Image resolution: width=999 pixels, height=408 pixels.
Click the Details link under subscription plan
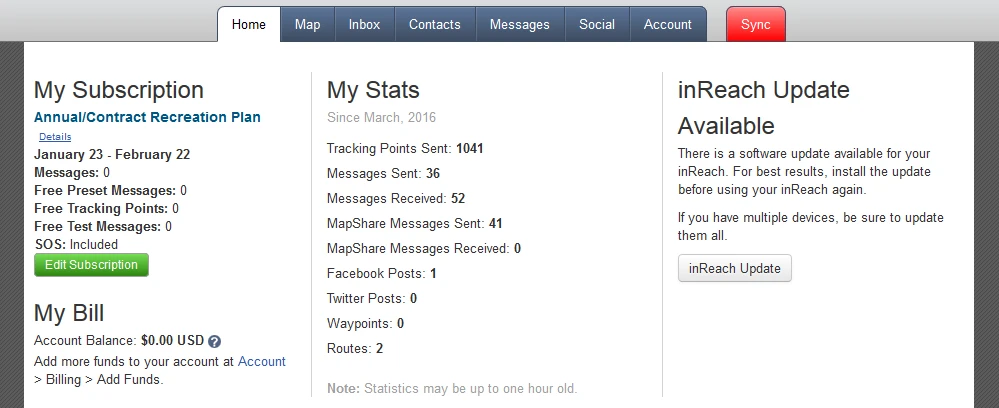tap(55, 136)
